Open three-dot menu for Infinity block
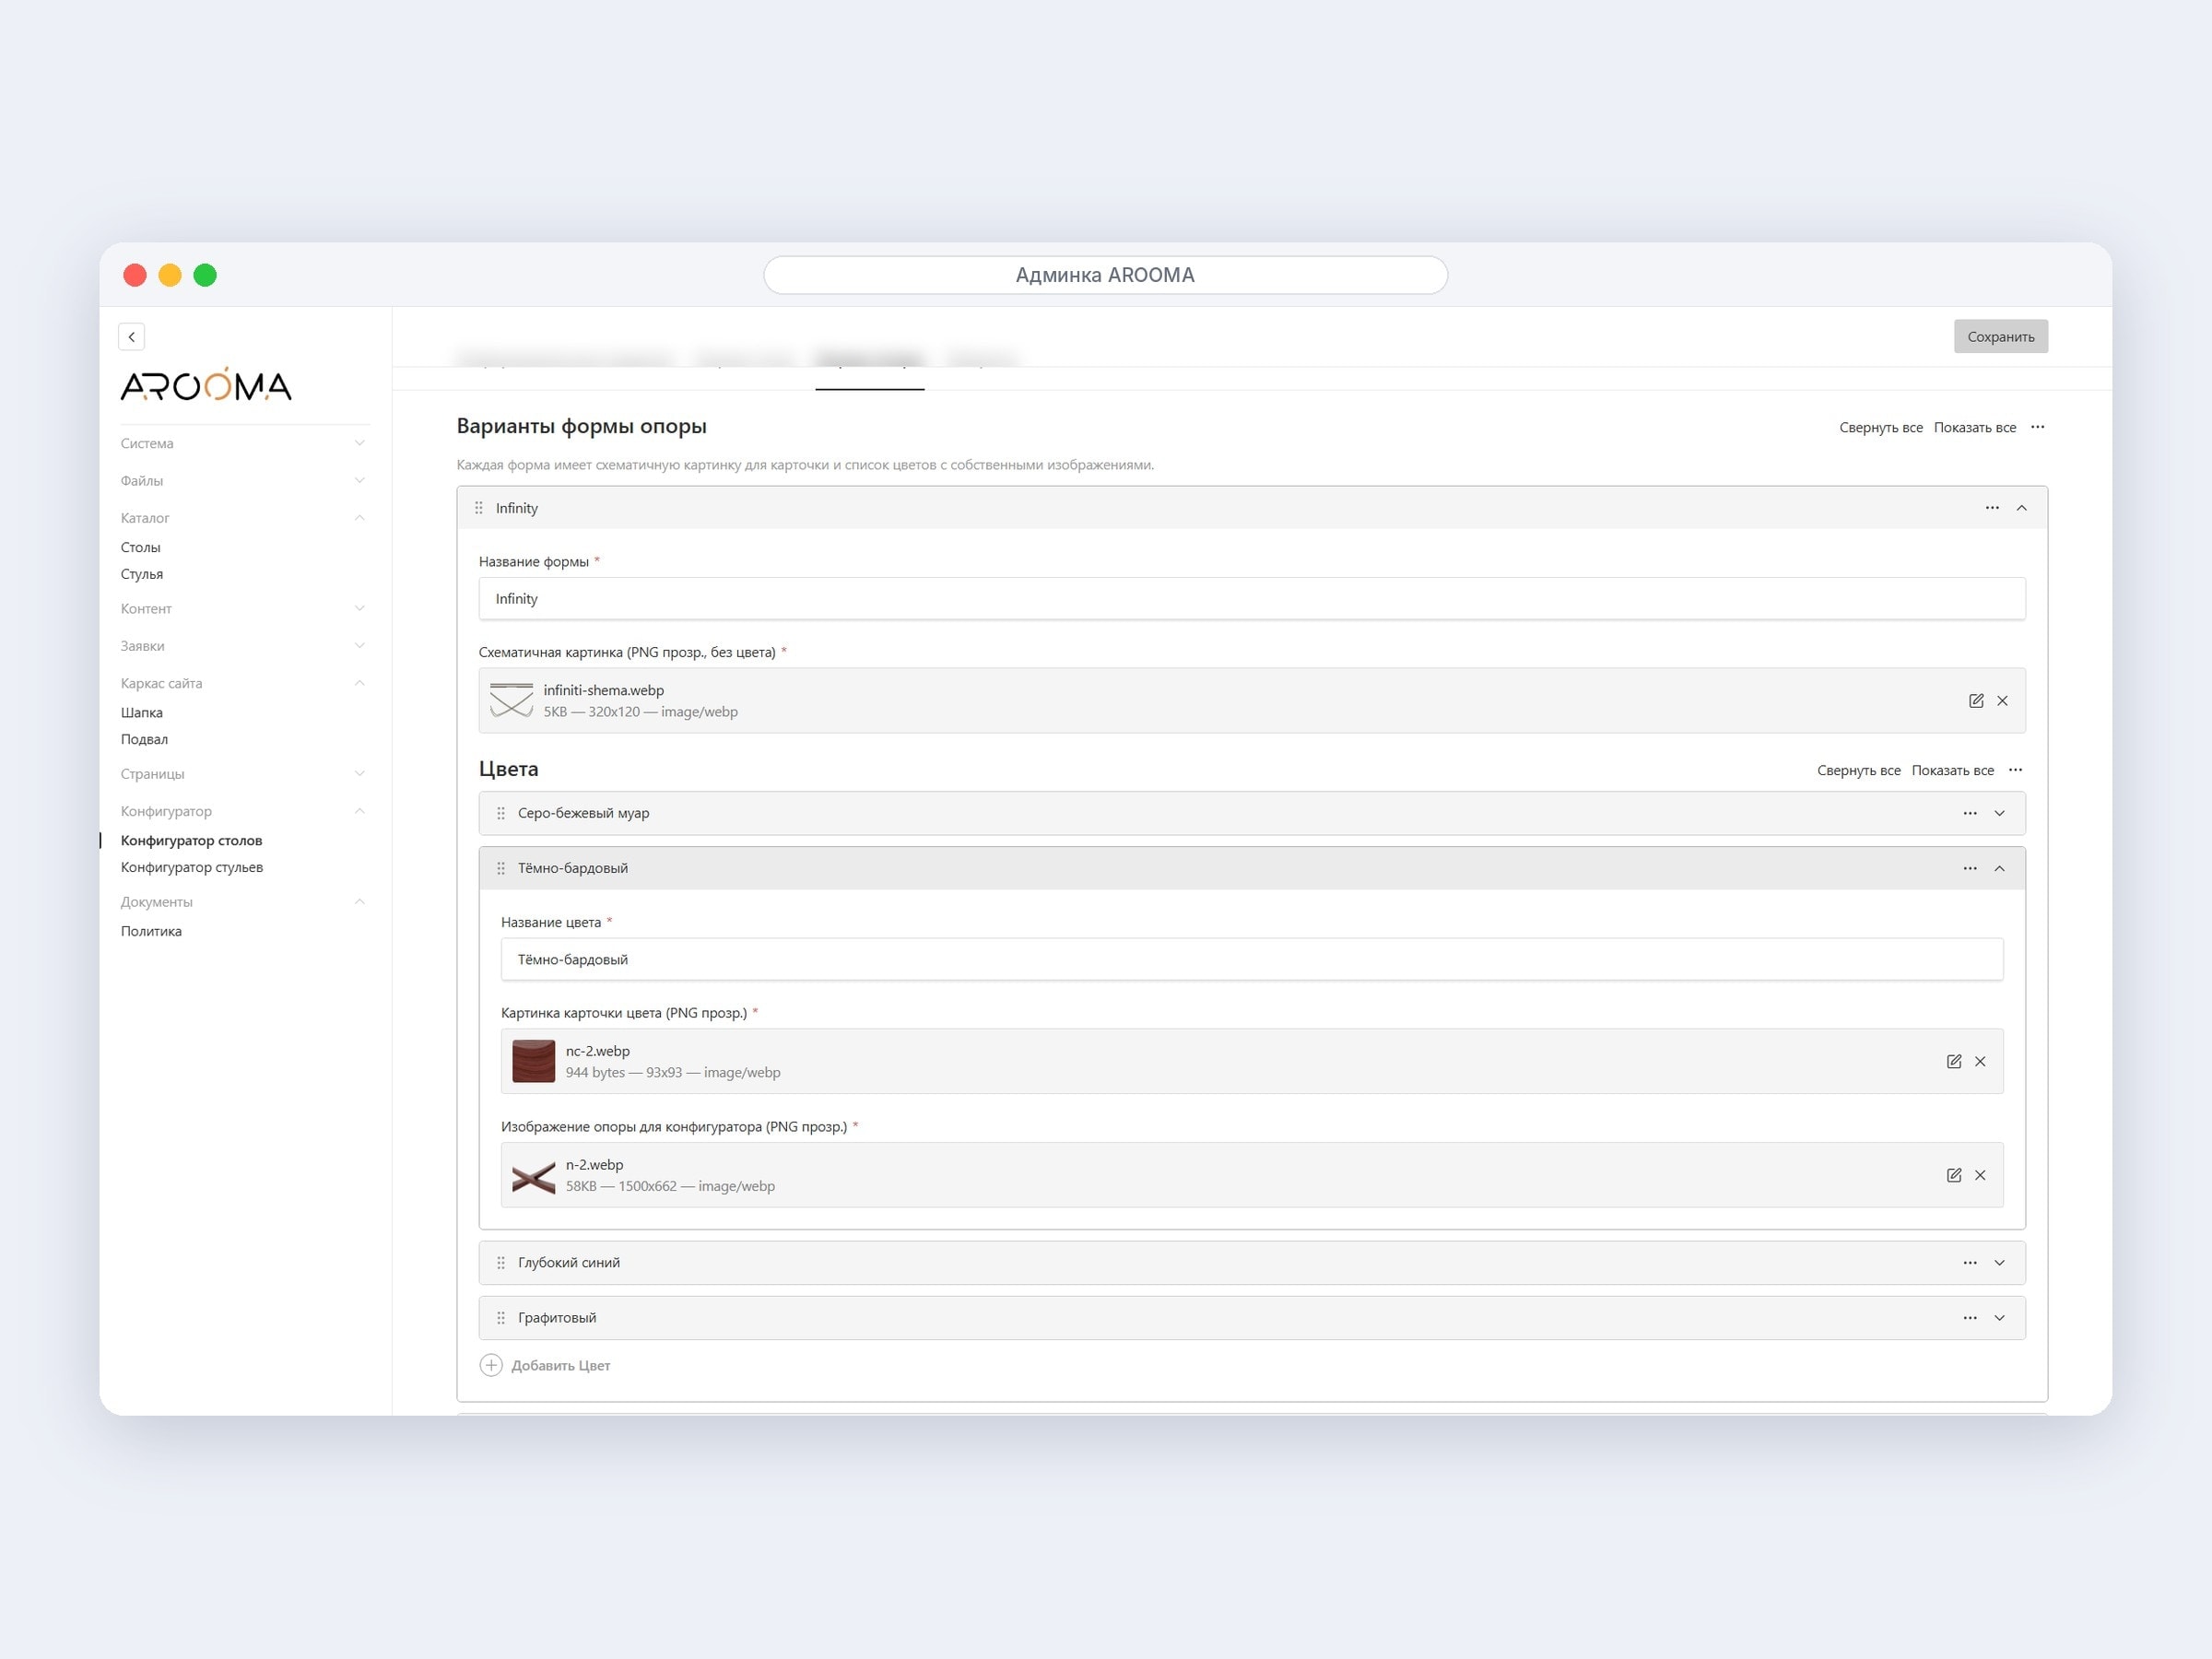 [x=1992, y=508]
